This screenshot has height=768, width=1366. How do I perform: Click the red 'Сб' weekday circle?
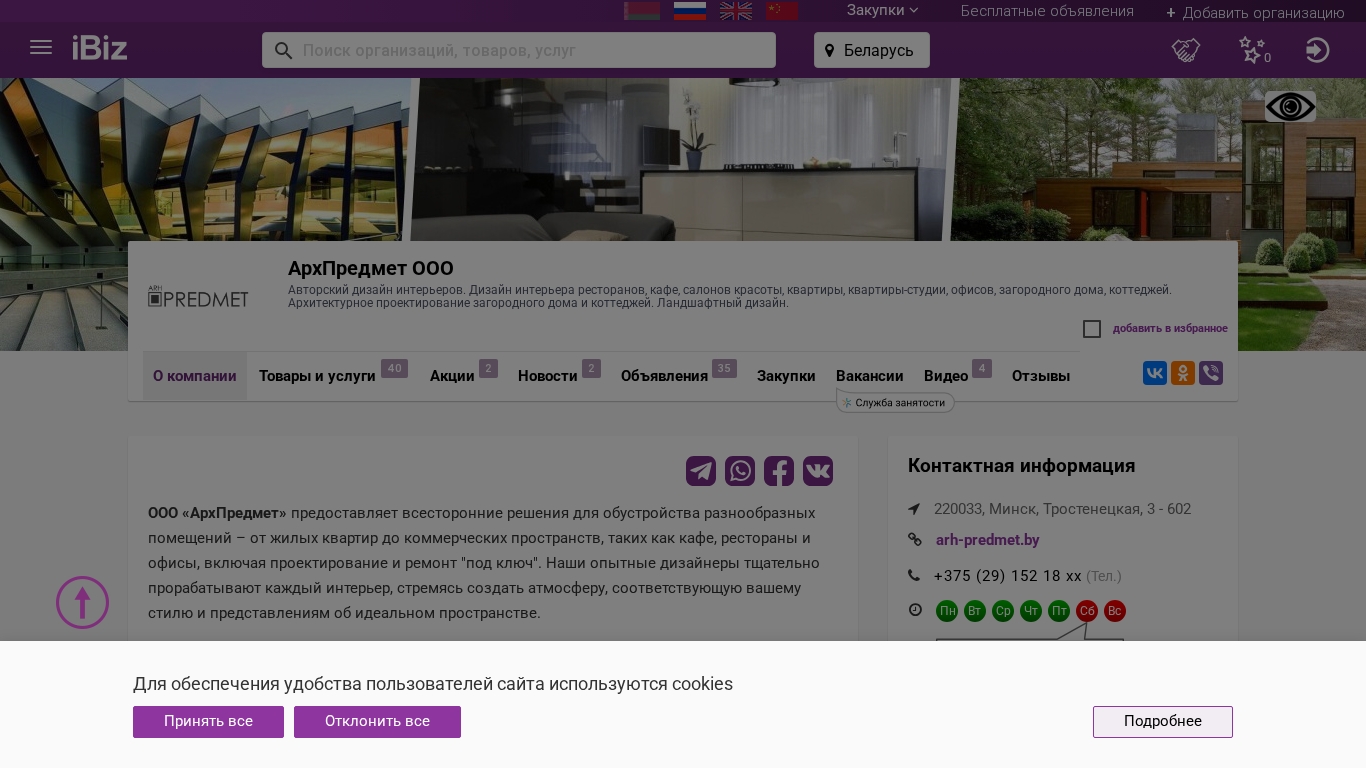pos(1087,611)
